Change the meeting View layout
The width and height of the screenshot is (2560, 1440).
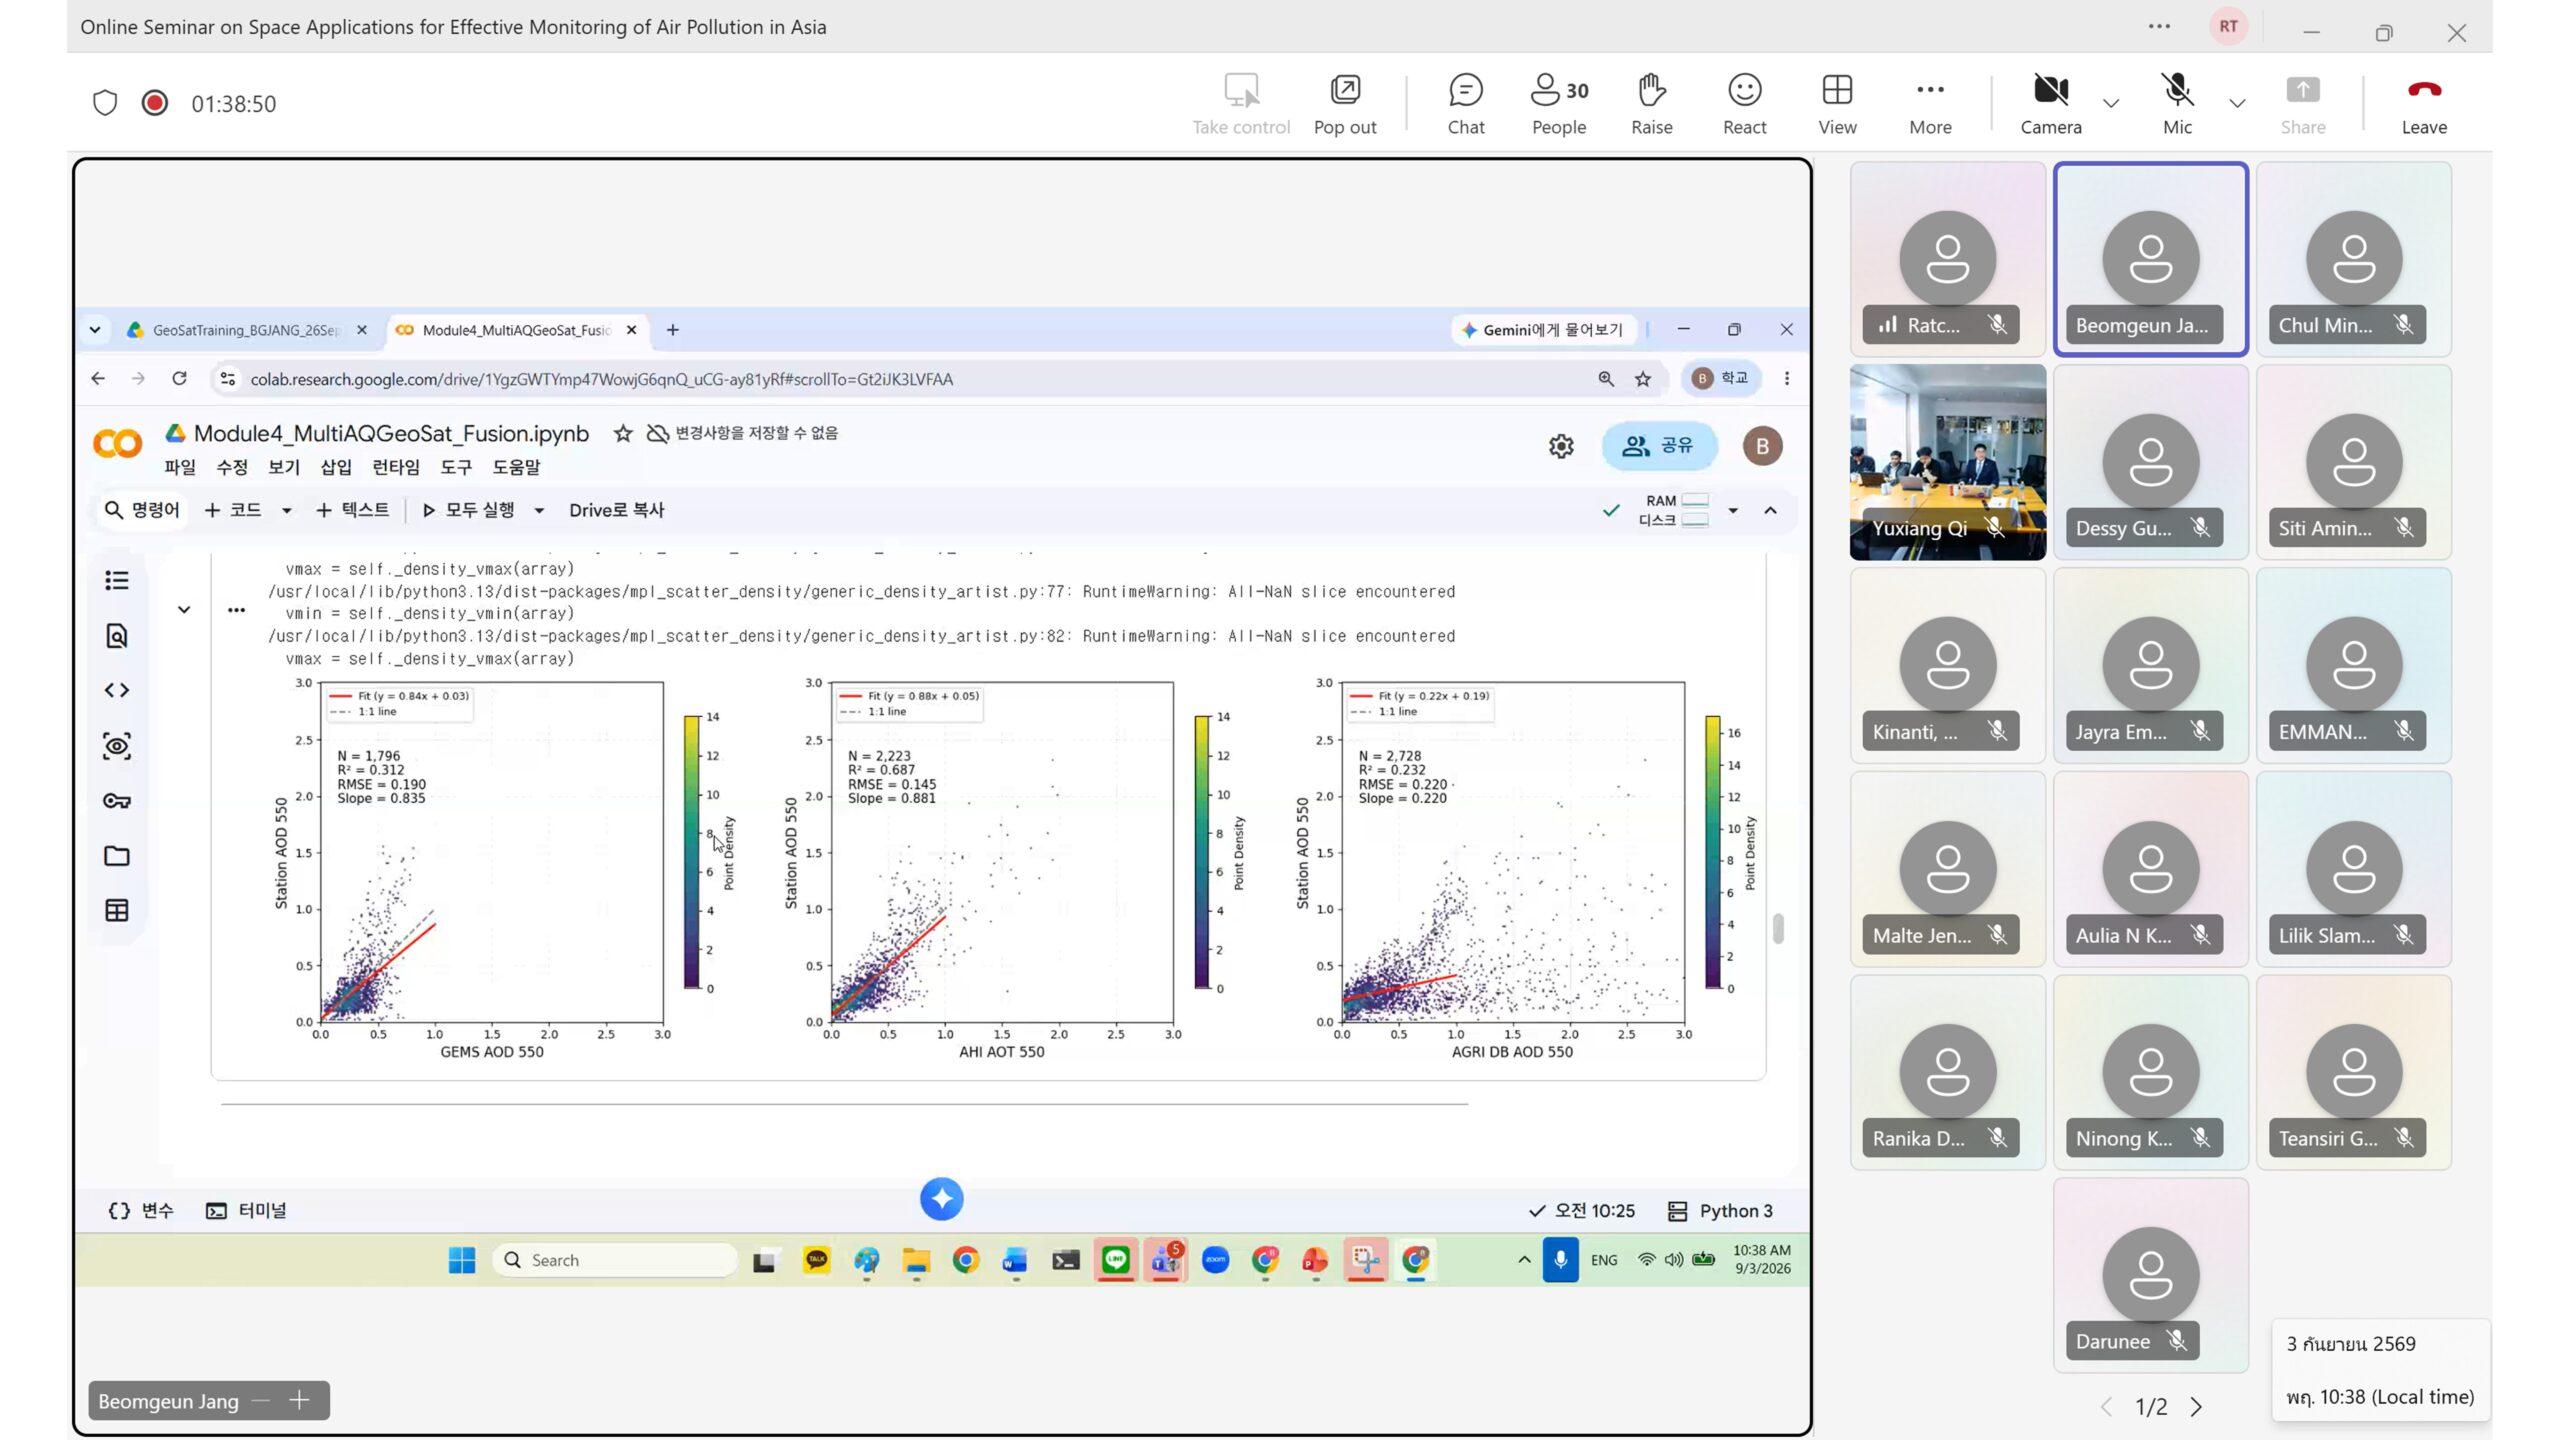click(x=1837, y=103)
